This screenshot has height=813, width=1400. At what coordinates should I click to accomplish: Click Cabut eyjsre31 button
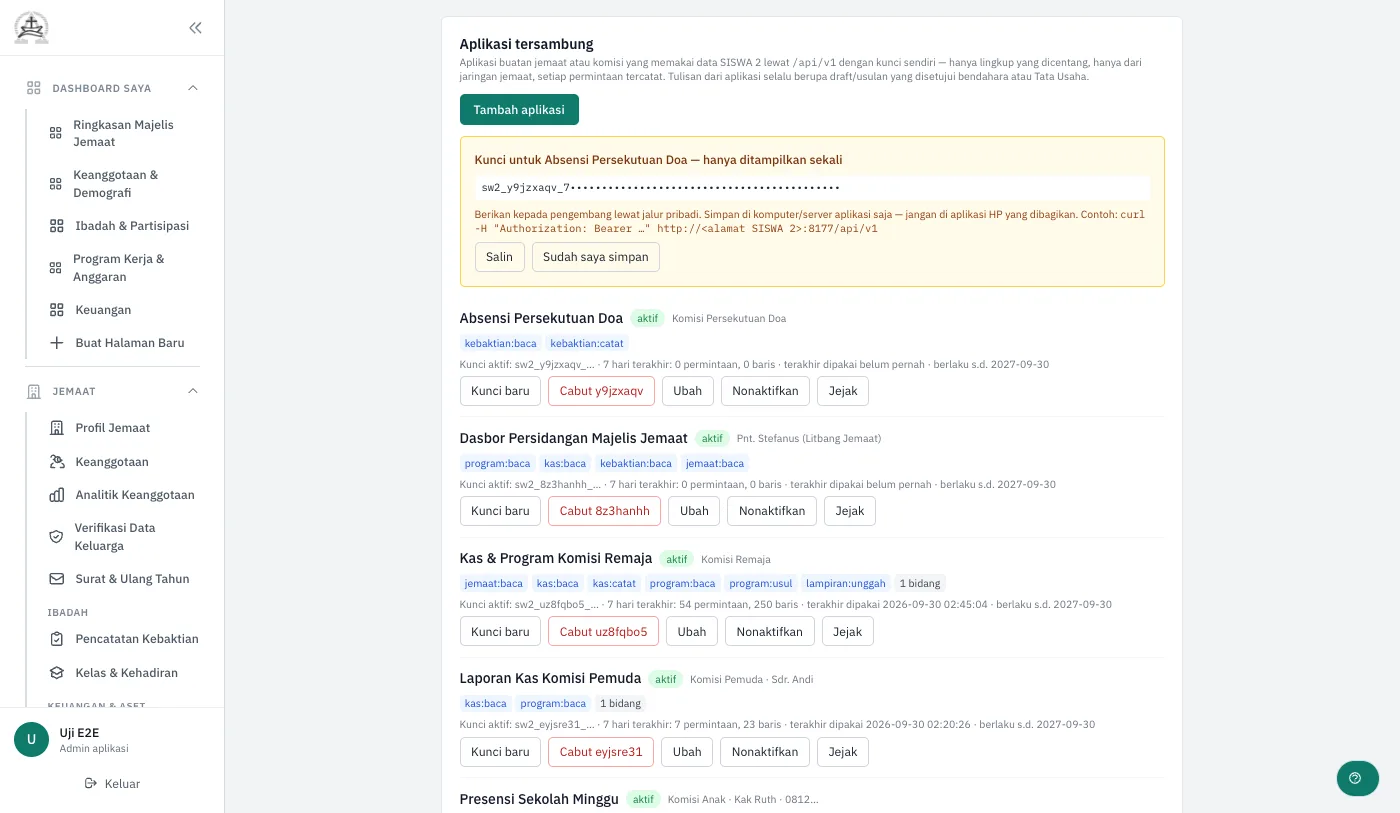click(601, 751)
